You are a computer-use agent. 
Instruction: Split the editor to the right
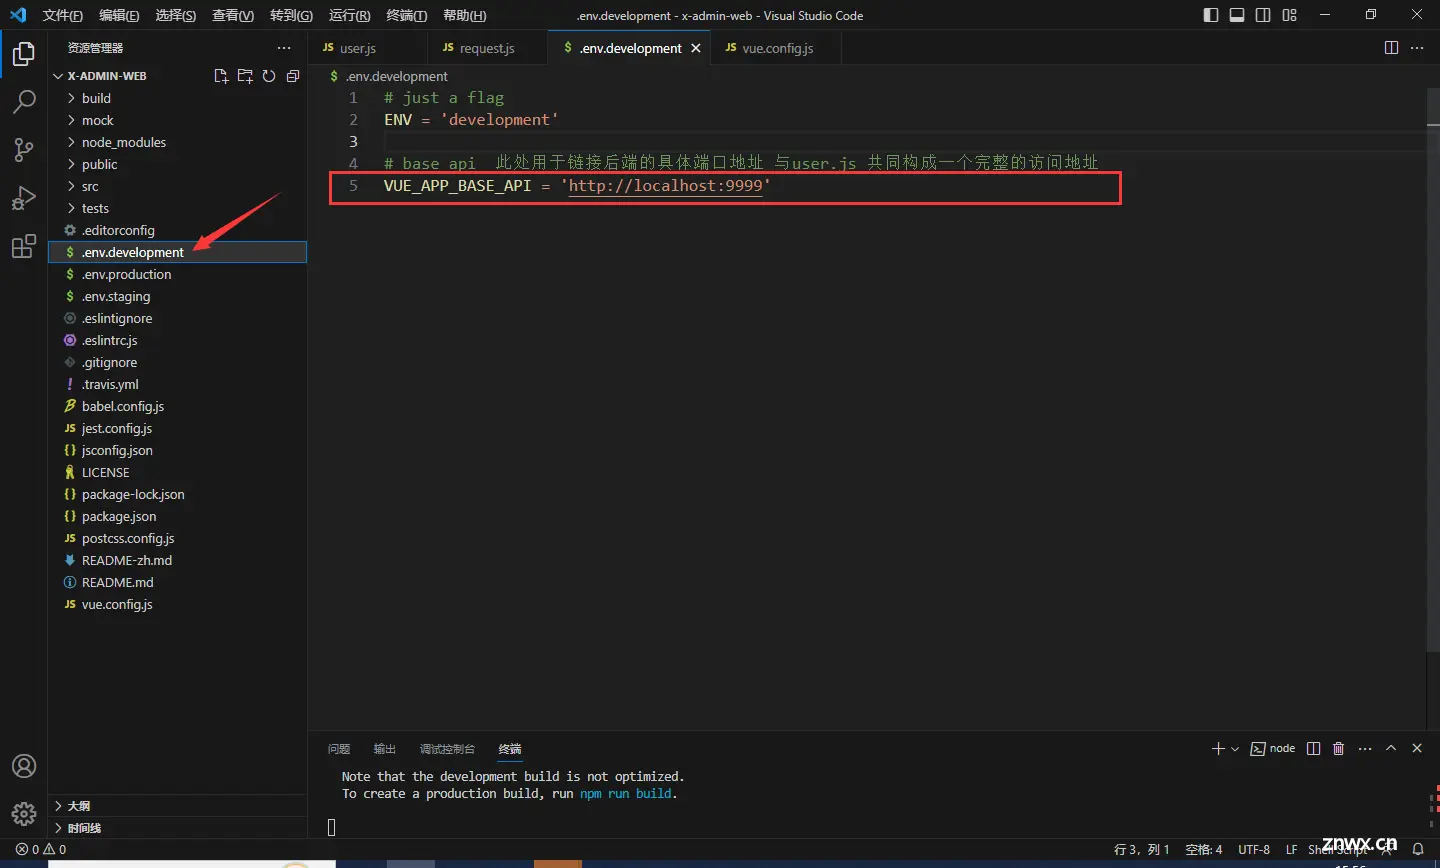[1391, 48]
